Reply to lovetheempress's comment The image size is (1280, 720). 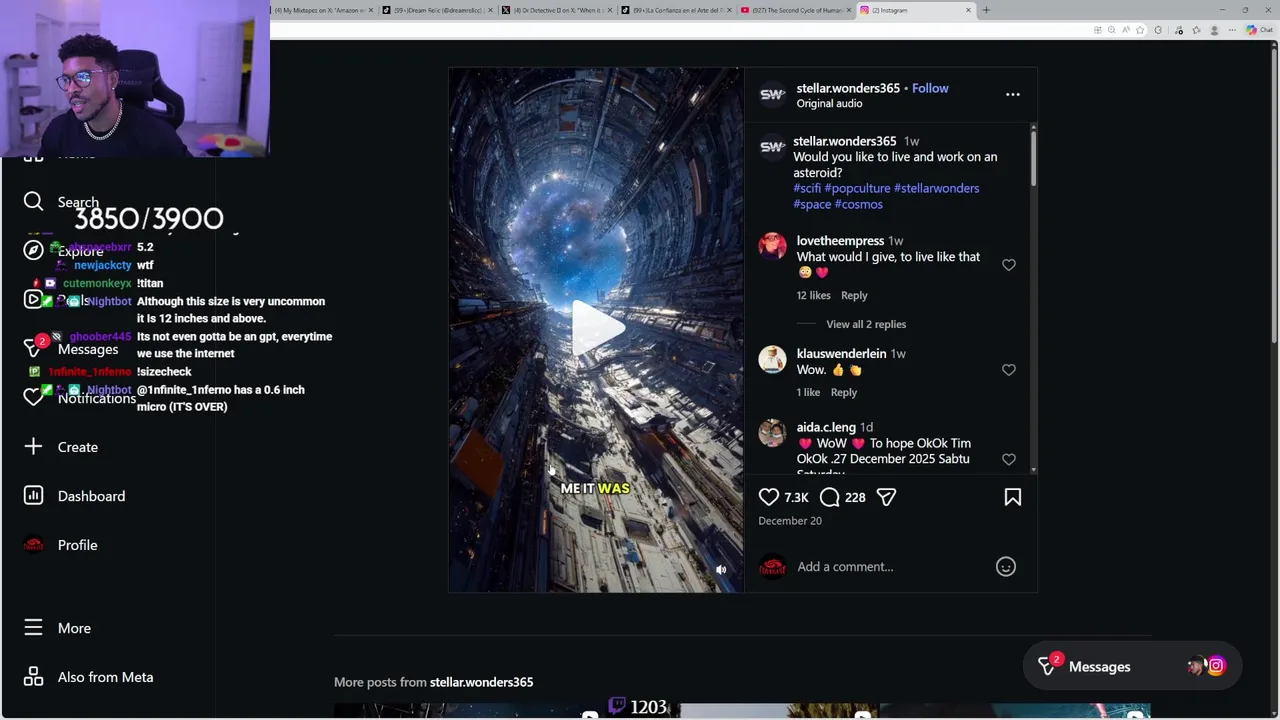click(x=854, y=295)
